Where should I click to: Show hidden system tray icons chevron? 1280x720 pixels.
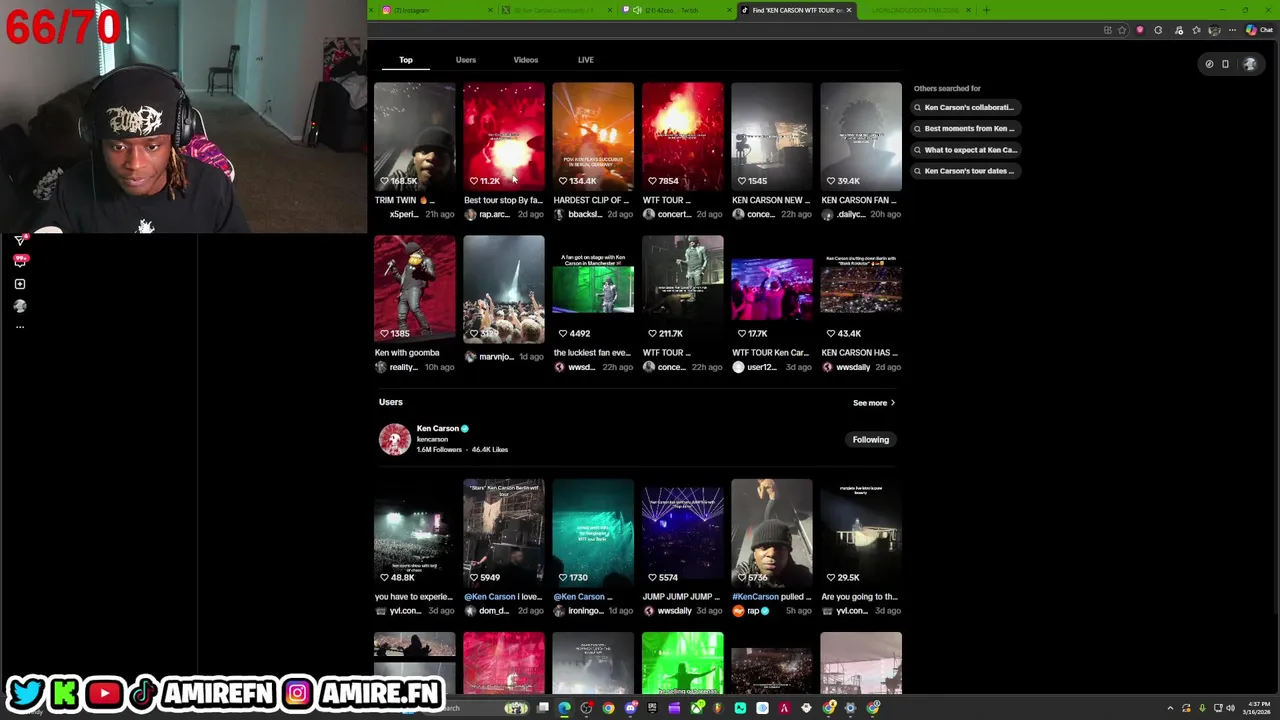[1171, 708]
